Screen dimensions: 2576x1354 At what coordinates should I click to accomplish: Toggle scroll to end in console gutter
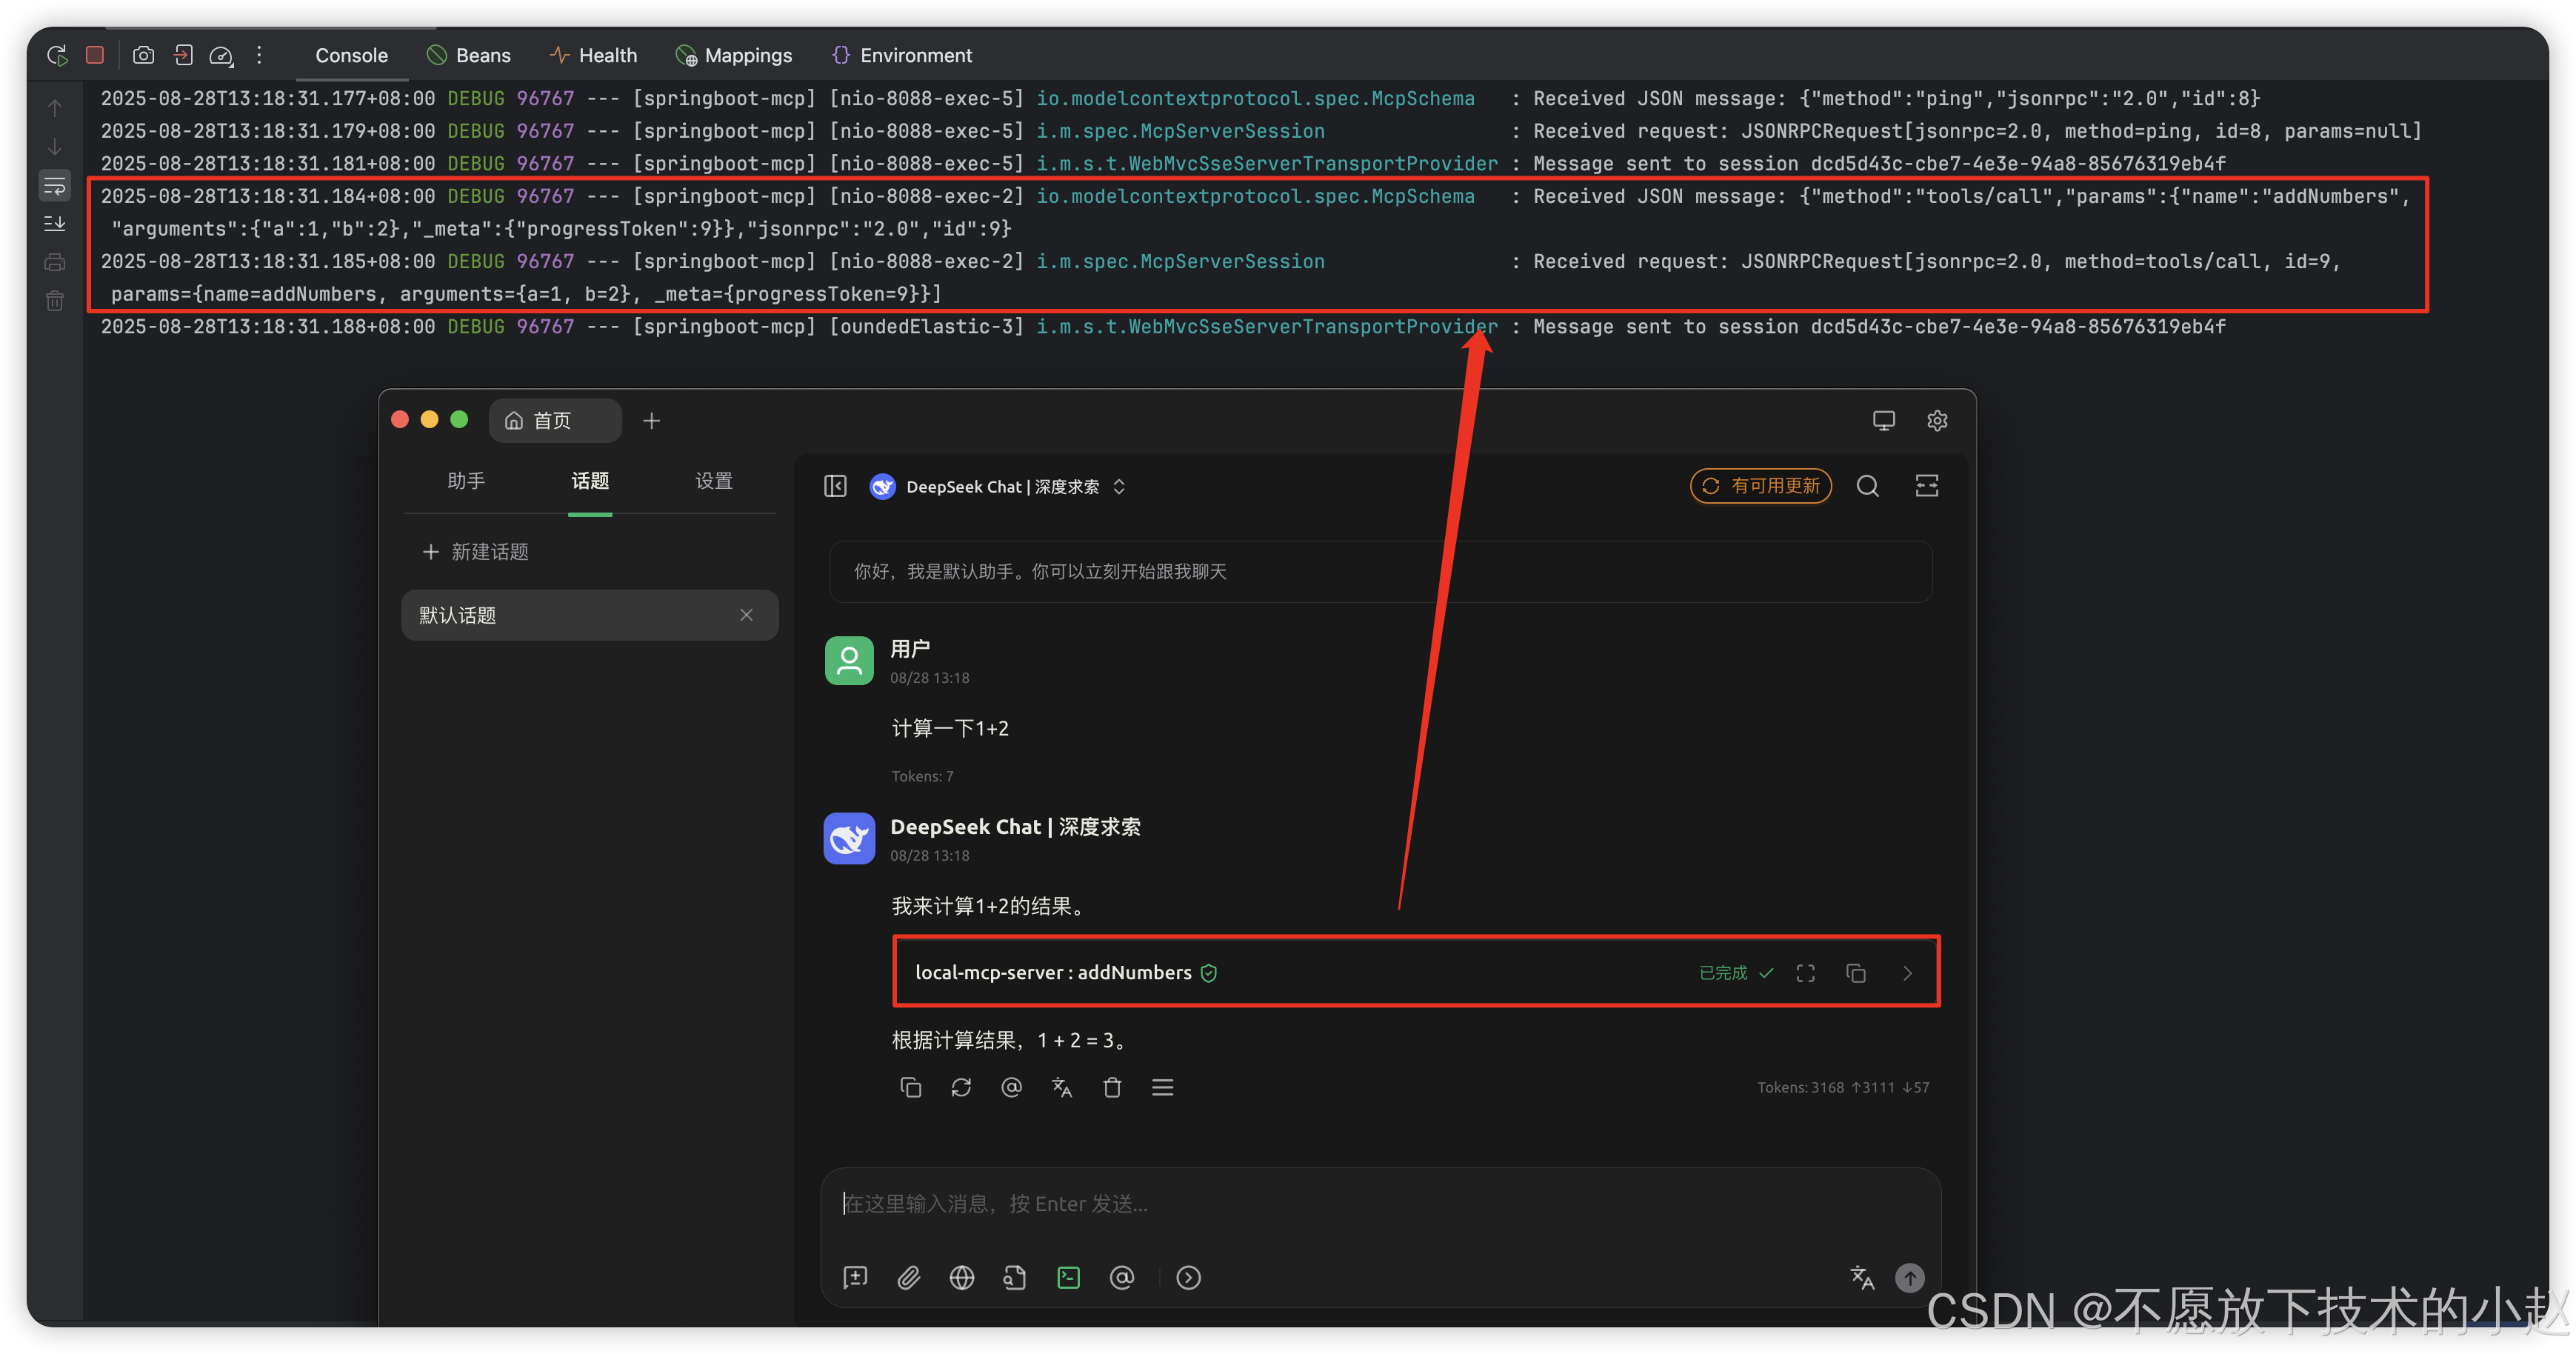pyautogui.click(x=55, y=223)
